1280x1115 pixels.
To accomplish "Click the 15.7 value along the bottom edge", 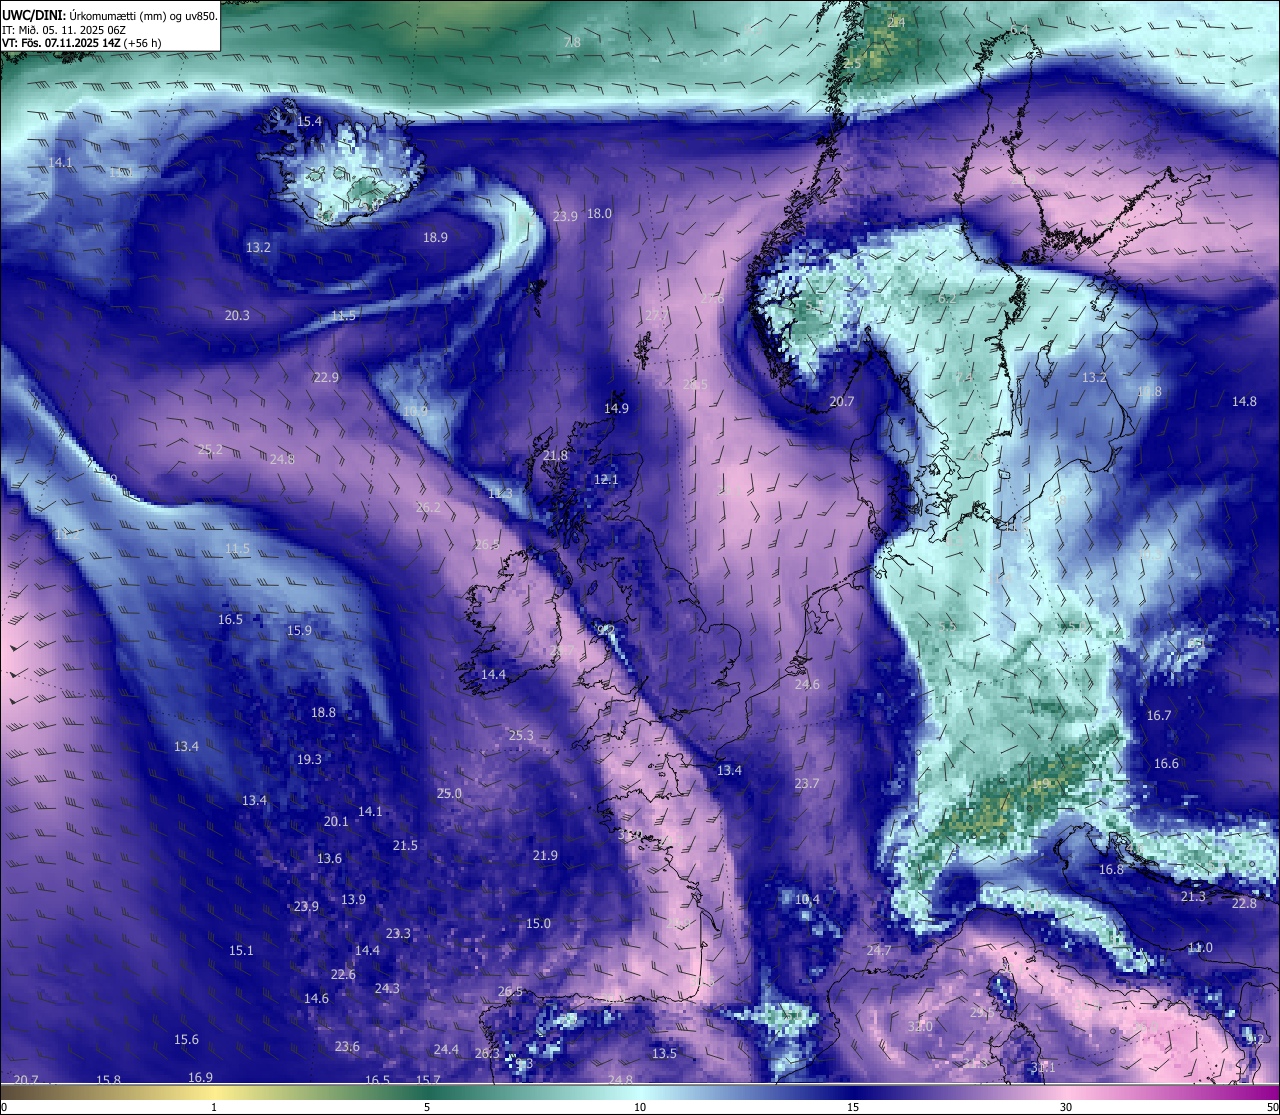I will 428,1080.
